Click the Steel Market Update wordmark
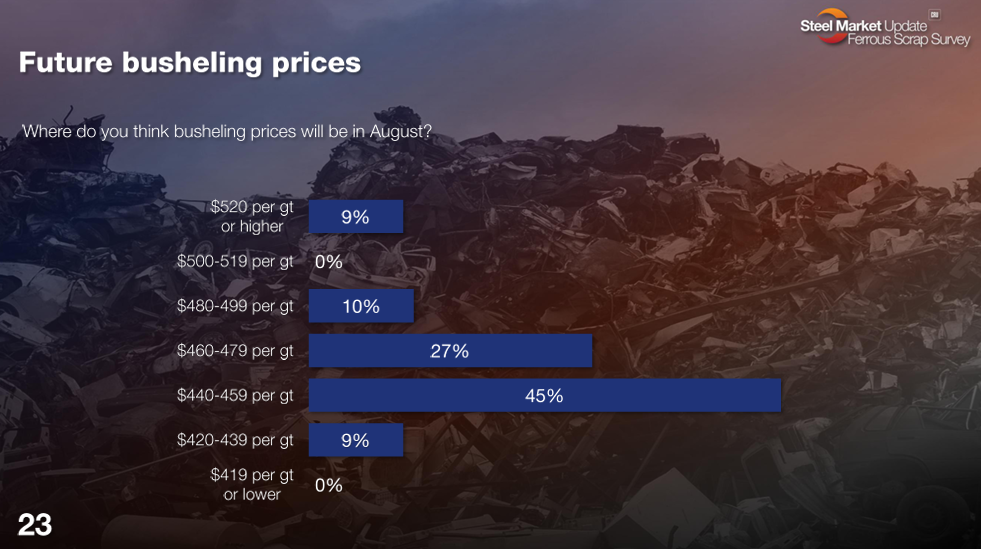Viewport: 981px width, 549px height. tap(863, 26)
